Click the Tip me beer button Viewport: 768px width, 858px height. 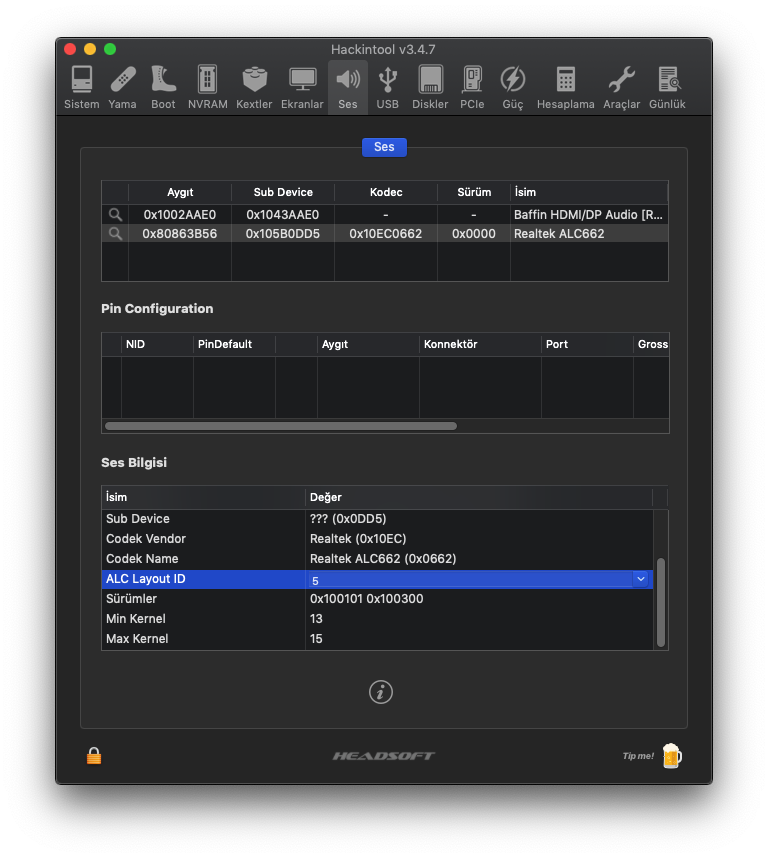(x=671, y=756)
